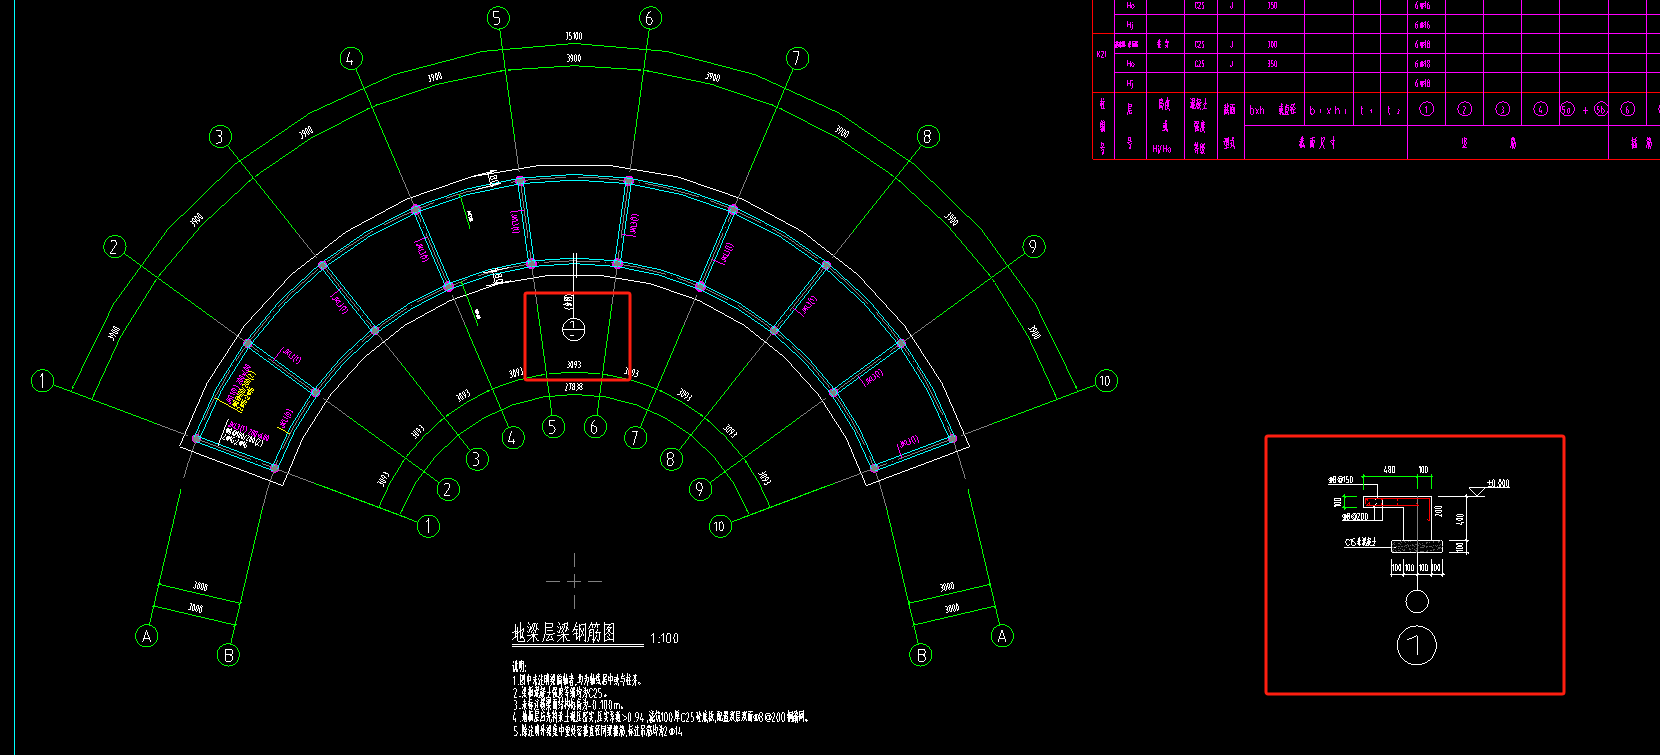
Task: Click inner arc axis bubble 4
Action: tap(513, 437)
